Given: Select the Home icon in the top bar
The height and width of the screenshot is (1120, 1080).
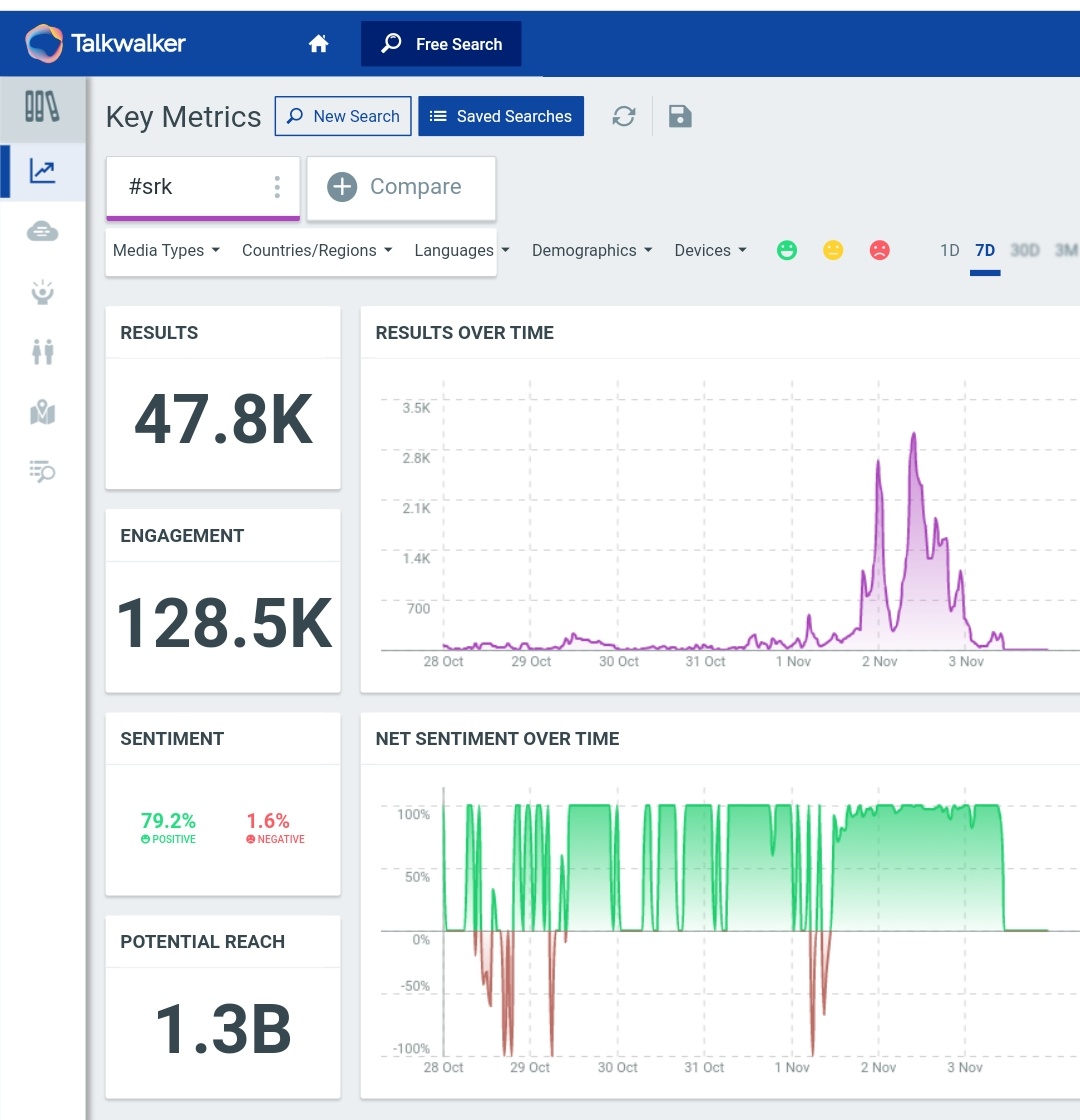Looking at the screenshot, I should [318, 43].
